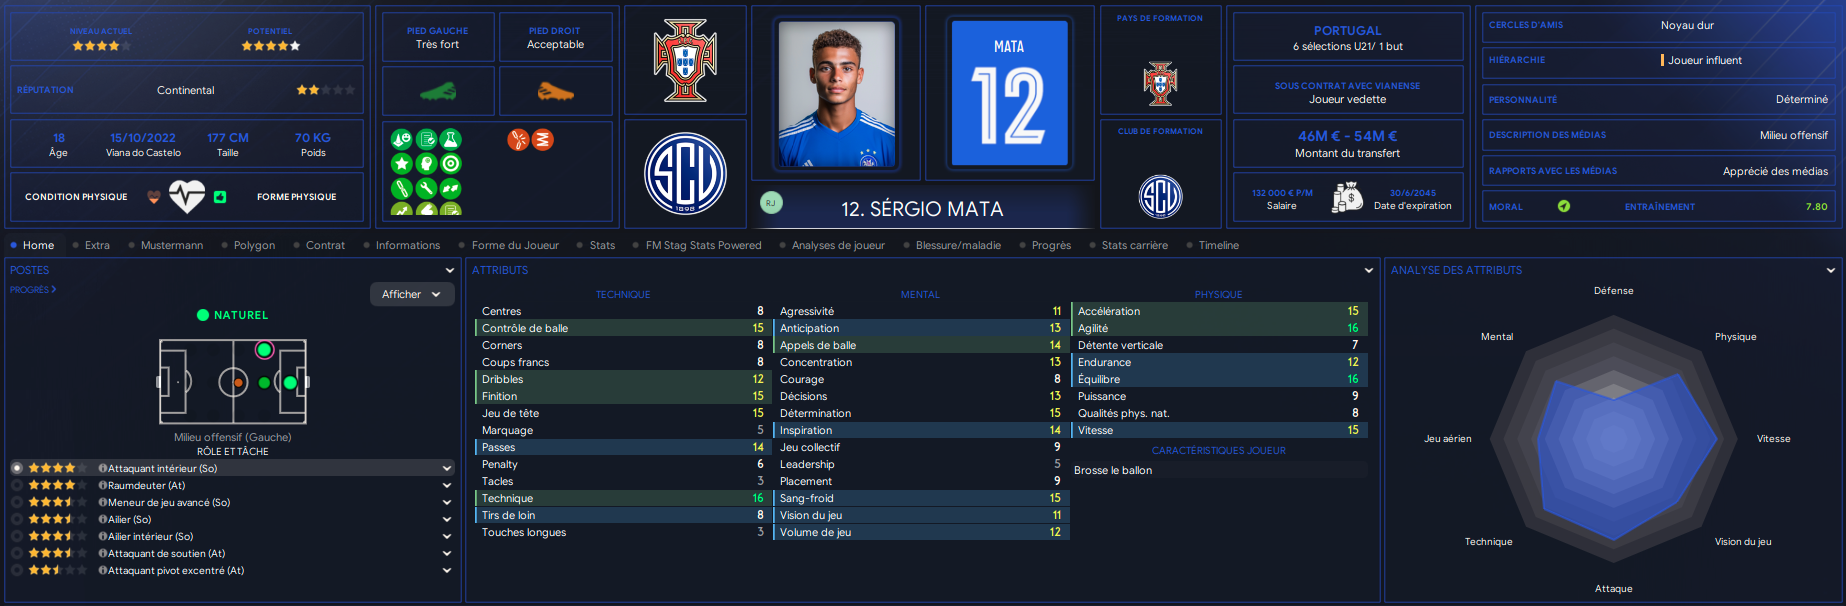Click the green target bullseye trait icon
1846x606 pixels.
pos(451,164)
